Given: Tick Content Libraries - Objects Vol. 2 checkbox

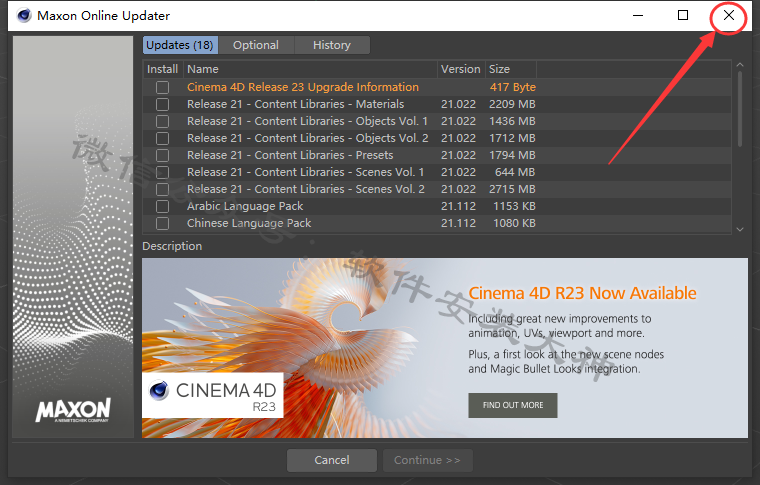Looking at the screenshot, I should [x=162, y=138].
